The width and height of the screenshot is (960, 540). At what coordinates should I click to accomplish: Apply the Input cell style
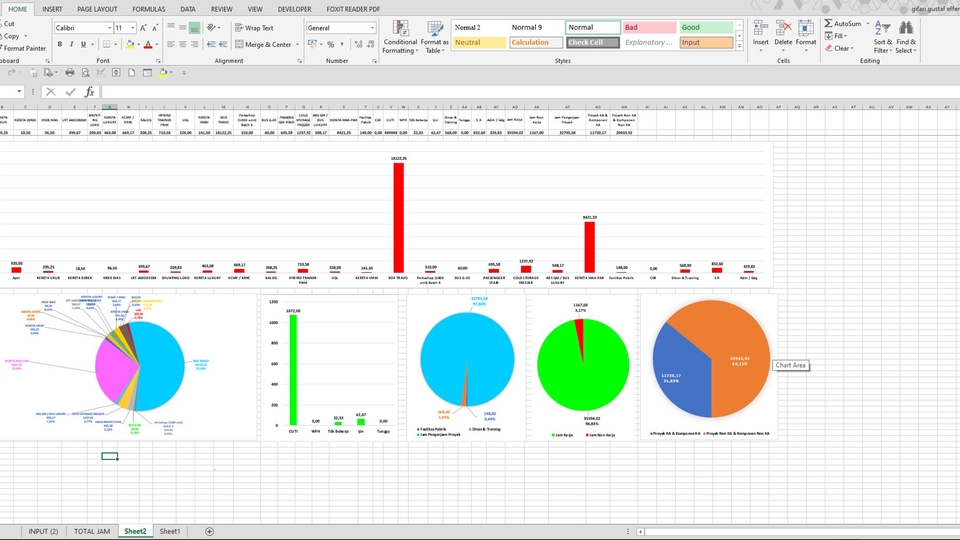point(706,42)
